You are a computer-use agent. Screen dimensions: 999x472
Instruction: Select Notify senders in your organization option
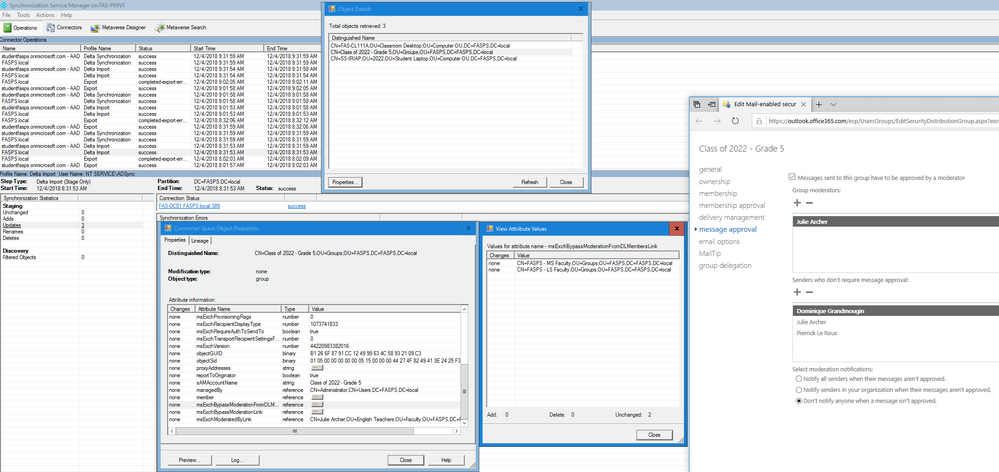point(798,389)
